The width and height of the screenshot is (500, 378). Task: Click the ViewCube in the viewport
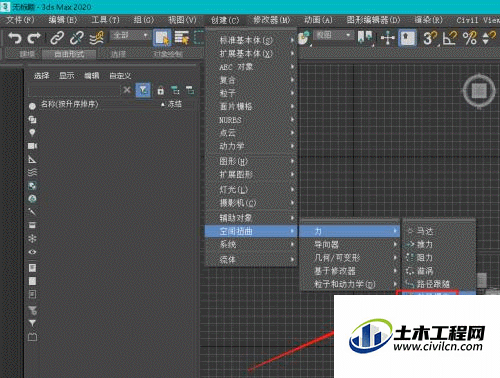[479, 91]
